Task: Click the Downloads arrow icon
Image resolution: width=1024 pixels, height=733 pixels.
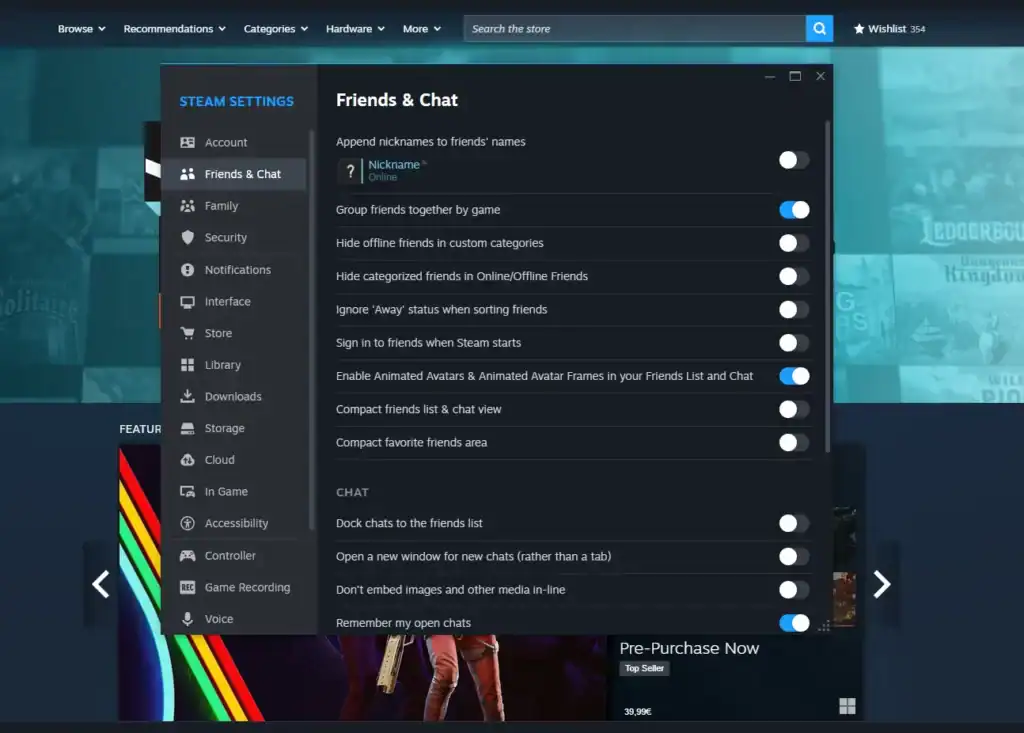Action: (x=187, y=397)
